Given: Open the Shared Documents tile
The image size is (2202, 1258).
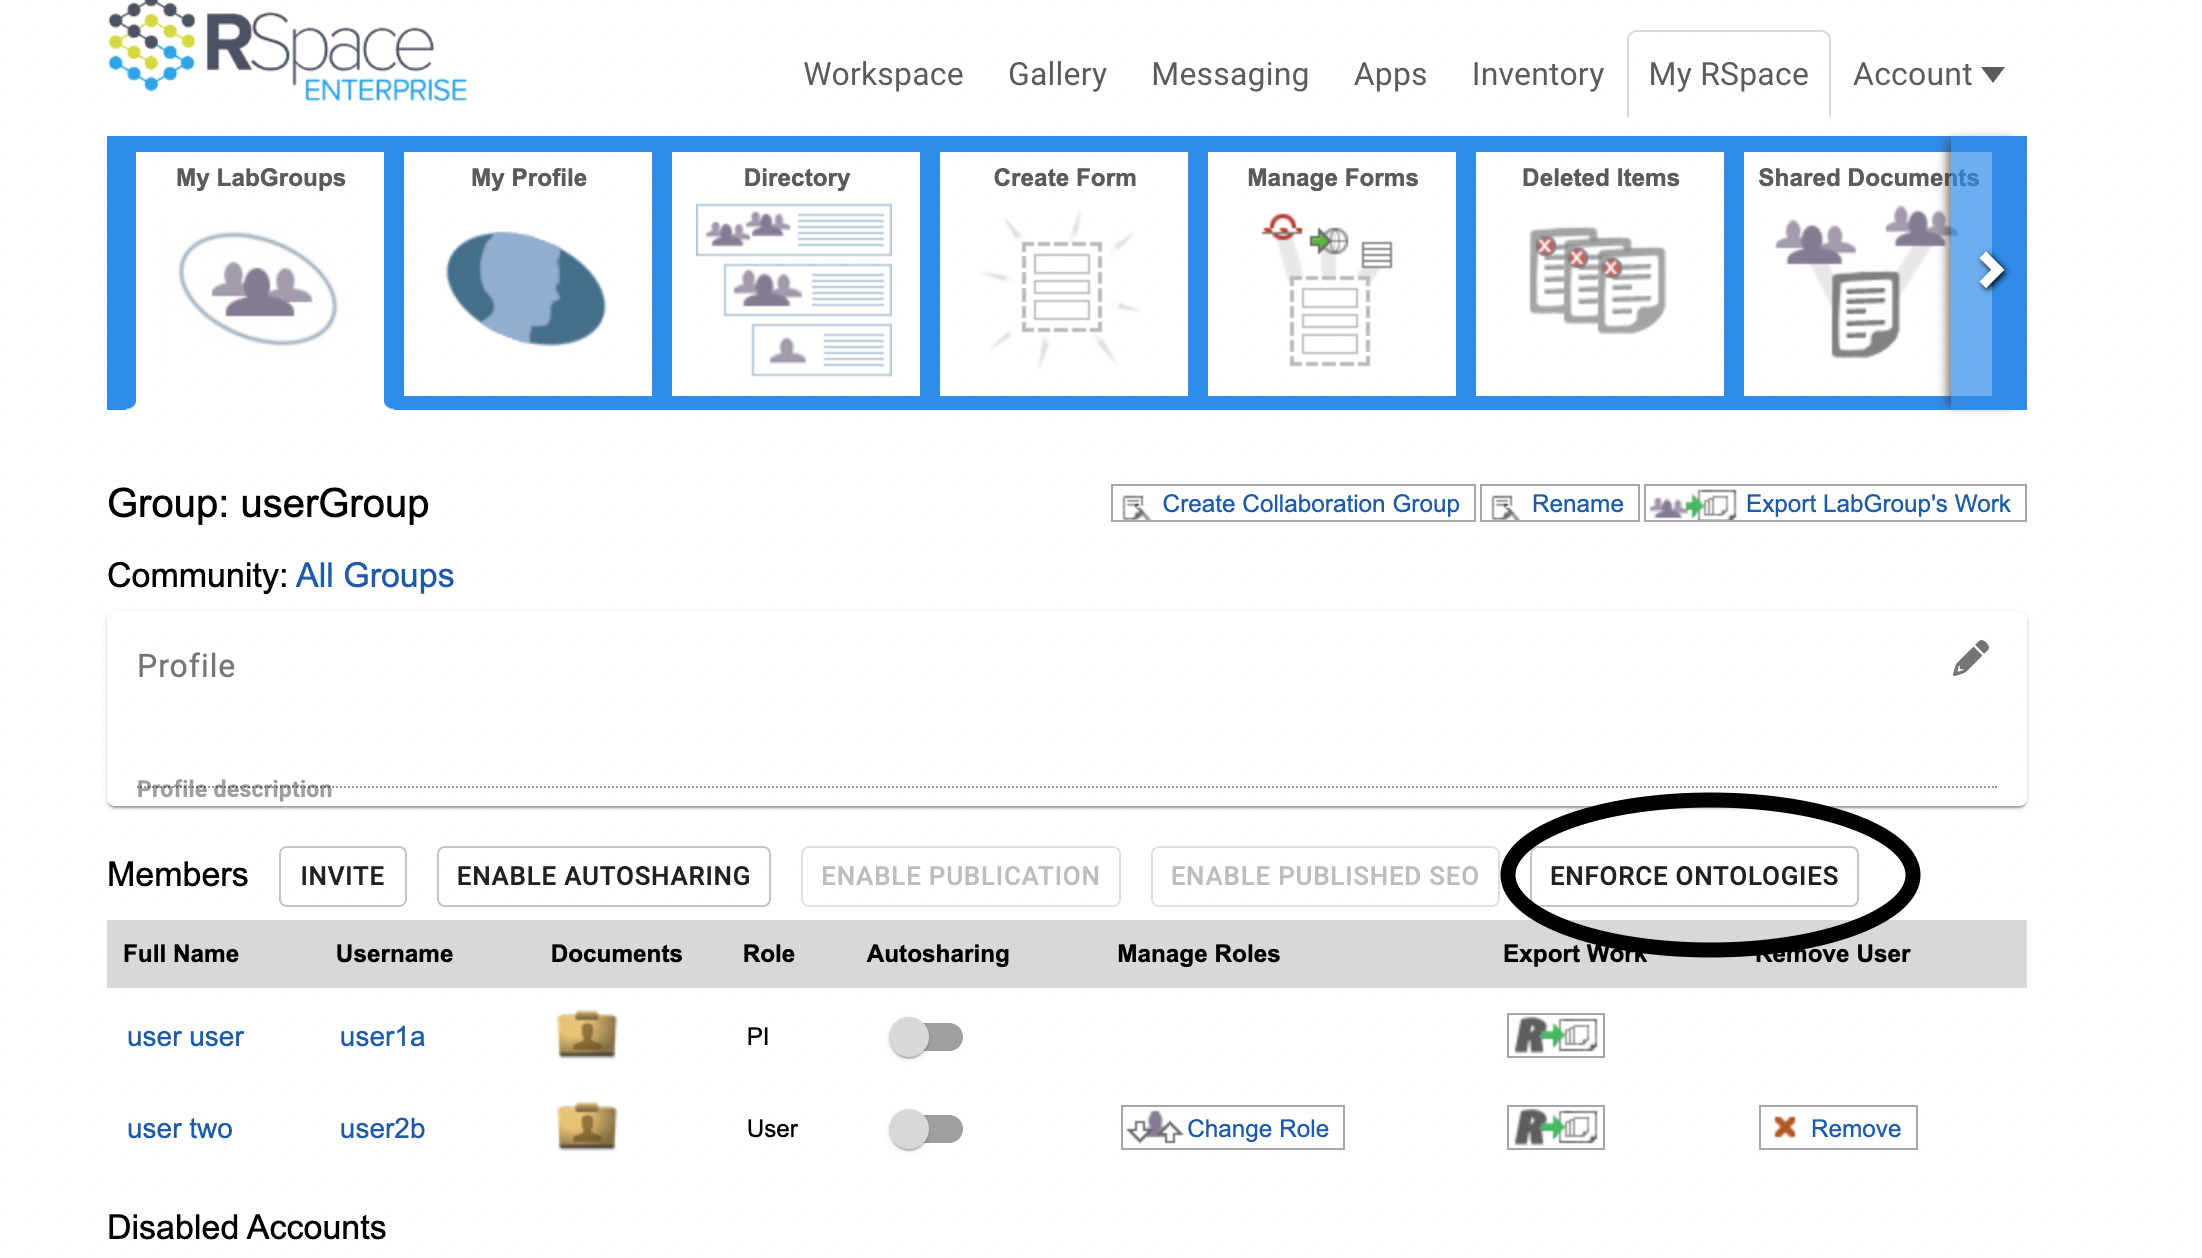Looking at the screenshot, I should (1846, 274).
